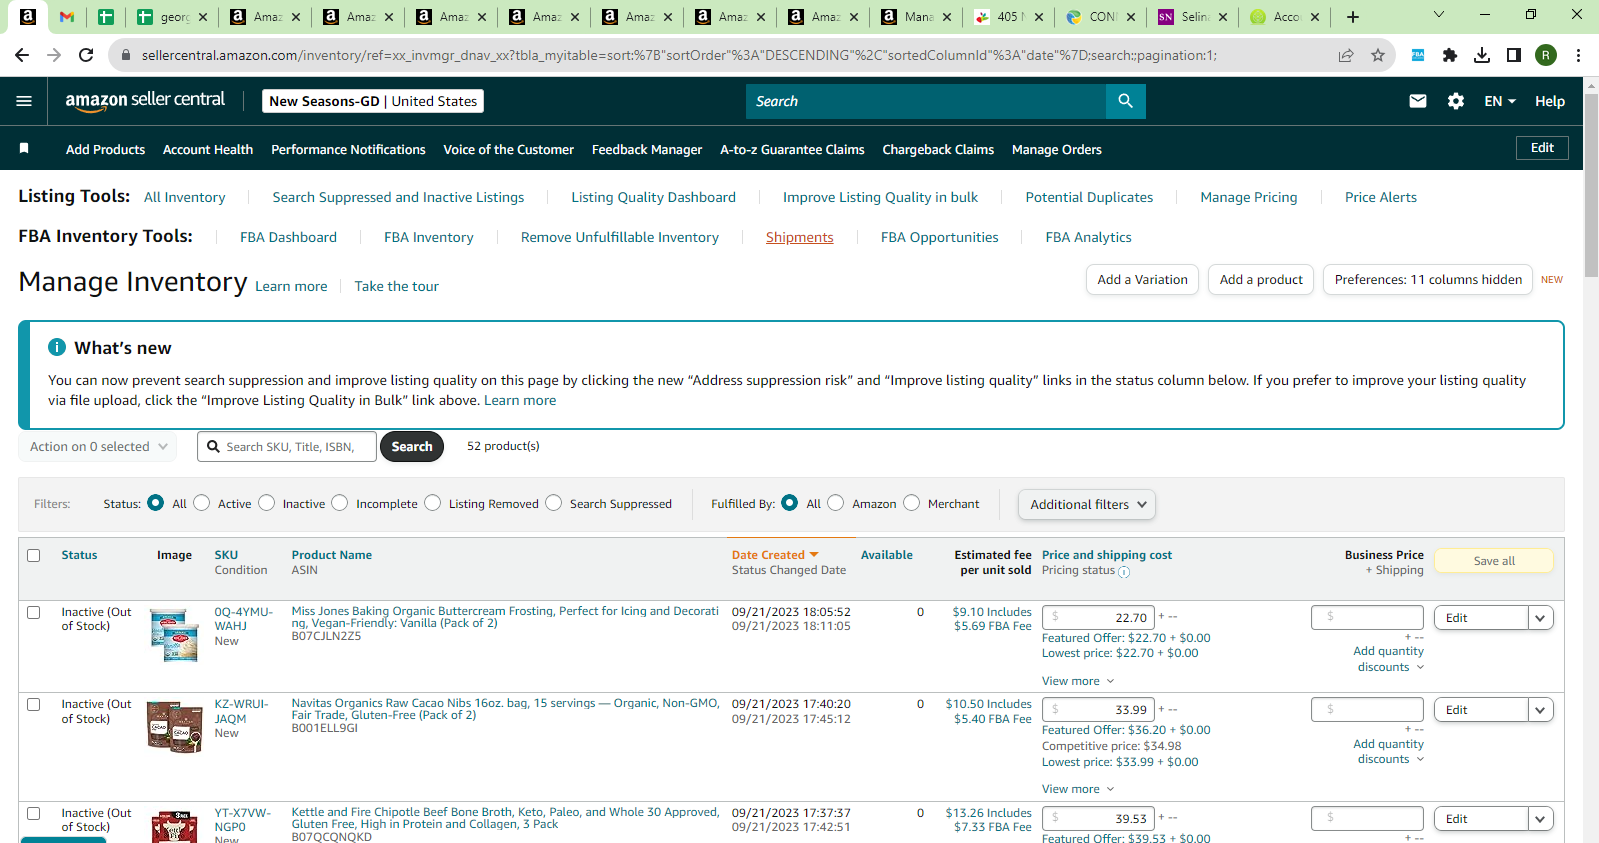The image size is (1599, 843).
Task: Open Edit dropdown arrow for Navitas row
Action: pos(1541,710)
